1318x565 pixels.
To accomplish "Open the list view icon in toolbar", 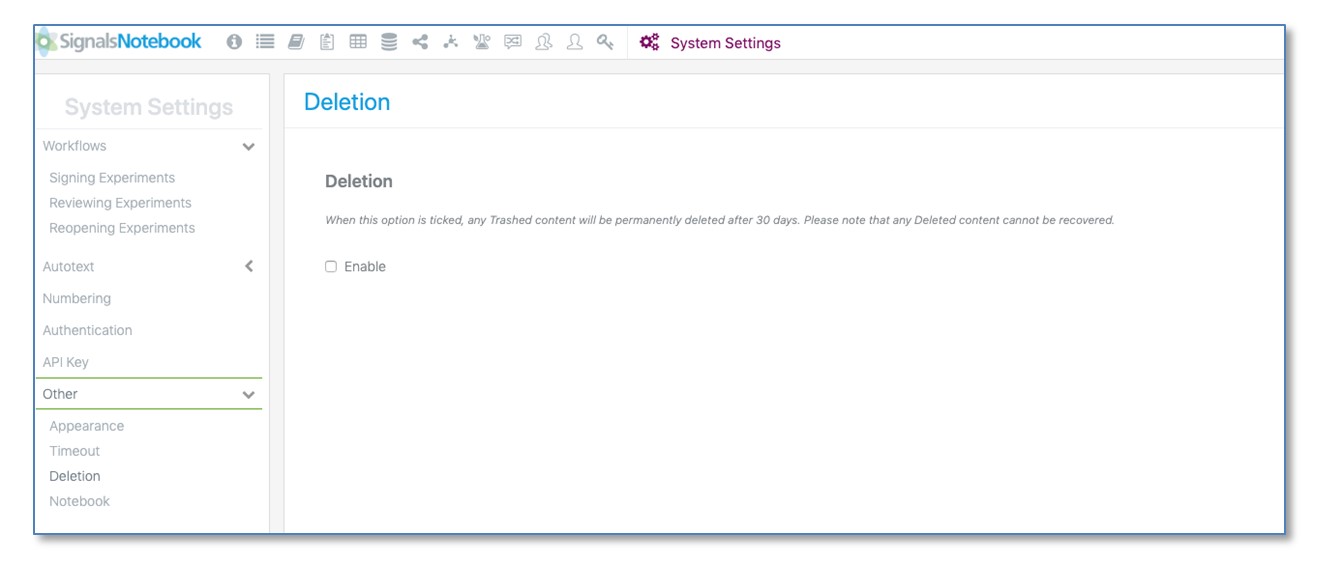I will click(x=265, y=42).
